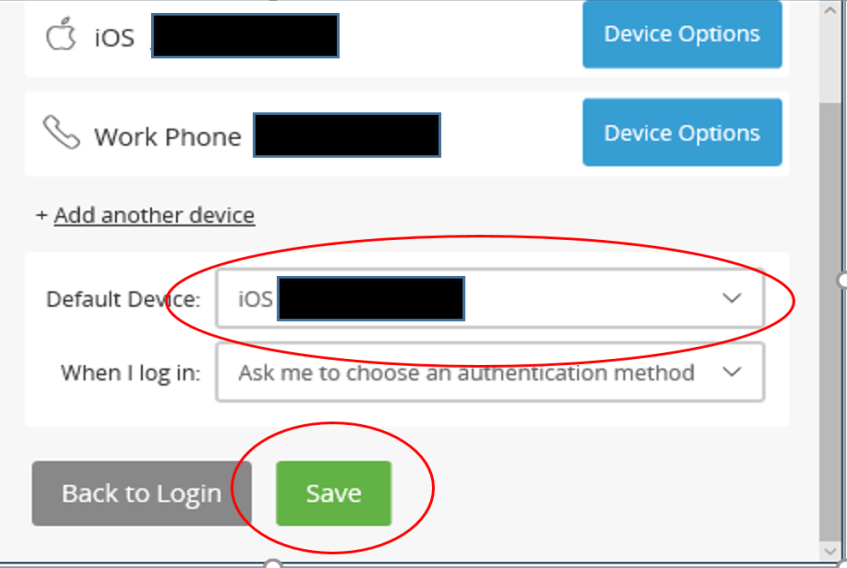Click the green Save button
This screenshot has width=847, height=568.
coord(333,493)
